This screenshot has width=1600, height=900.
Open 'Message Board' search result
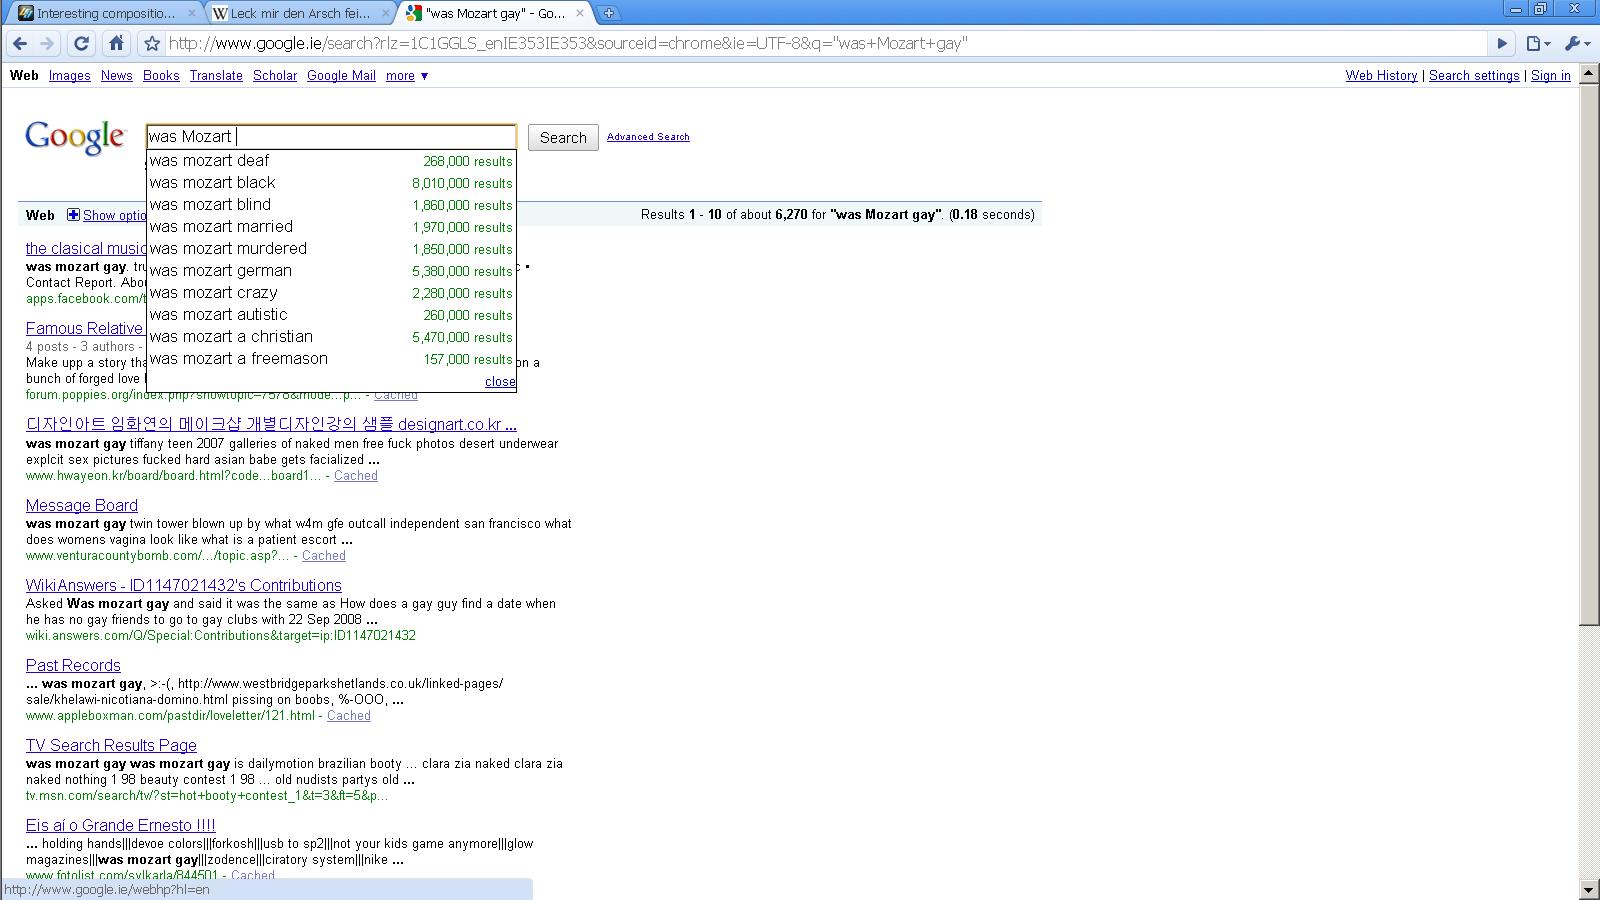82,506
